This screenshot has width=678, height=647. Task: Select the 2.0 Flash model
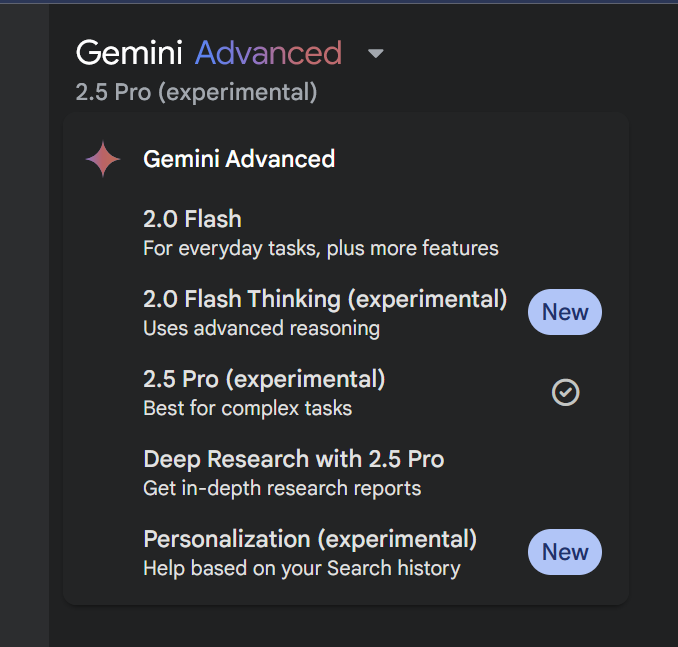point(193,219)
